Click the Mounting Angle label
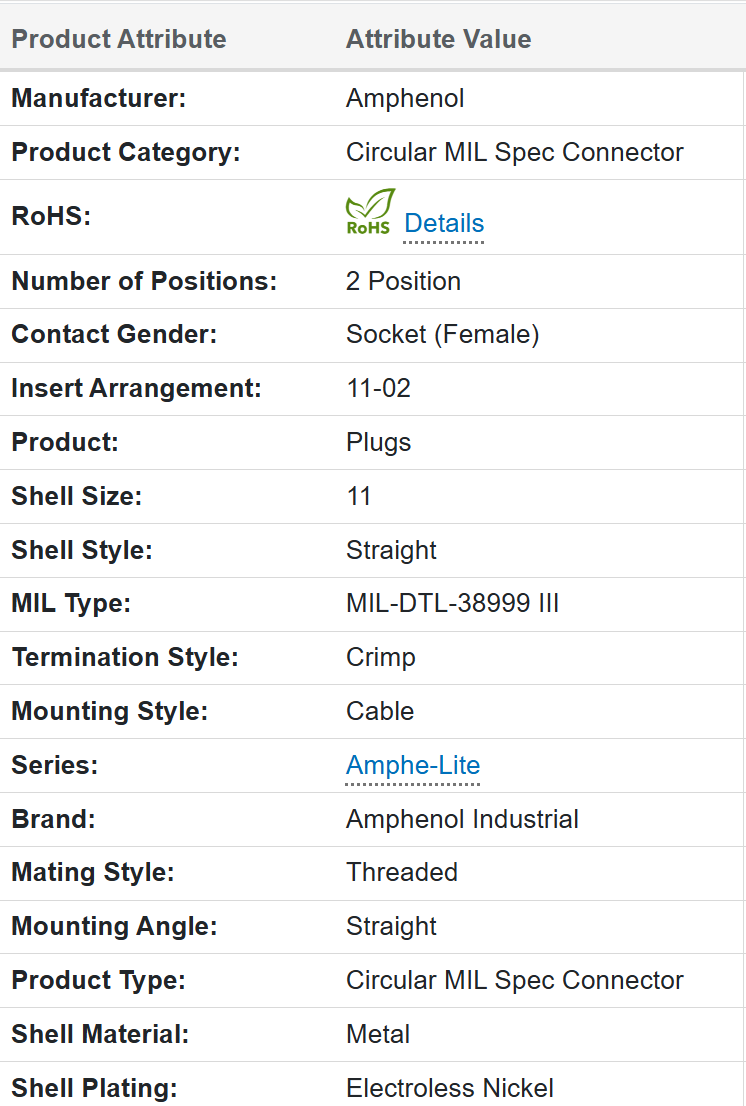746x1106 pixels. tap(114, 926)
